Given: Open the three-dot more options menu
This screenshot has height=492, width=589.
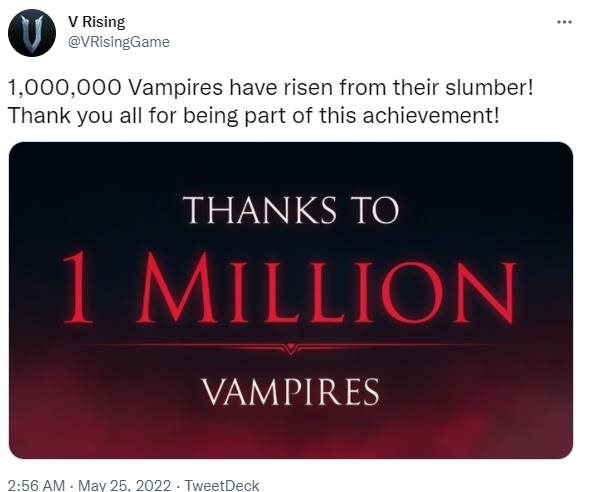Looking at the screenshot, I should (564, 23).
